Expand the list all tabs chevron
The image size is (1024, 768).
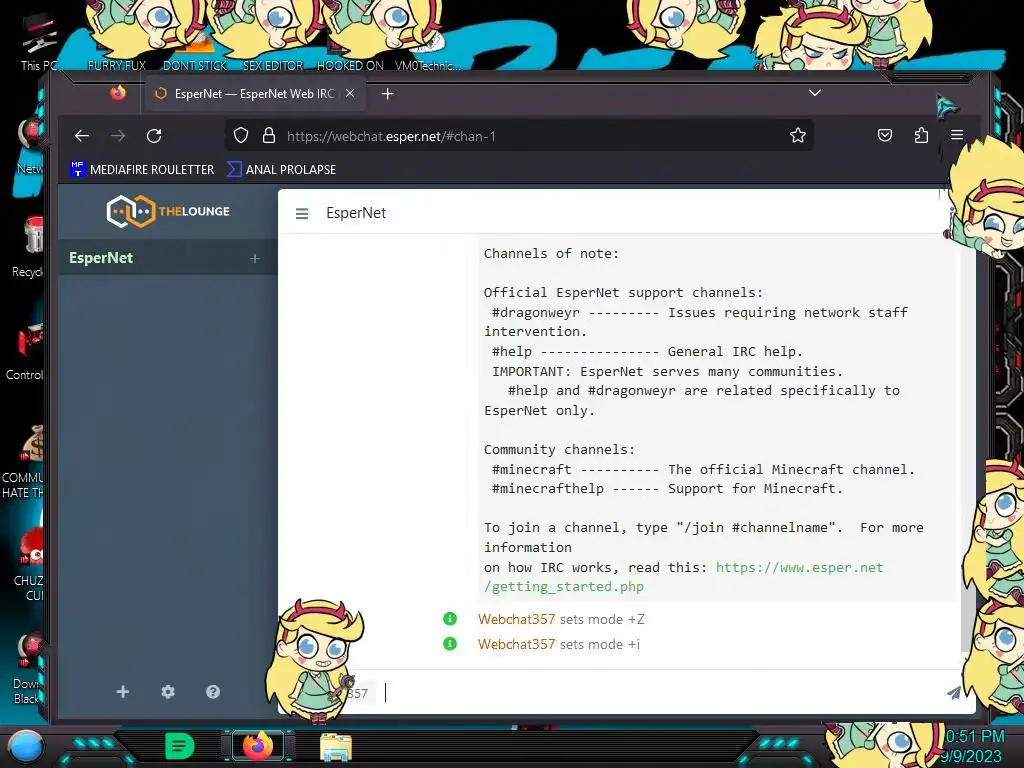(x=814, y=93)
